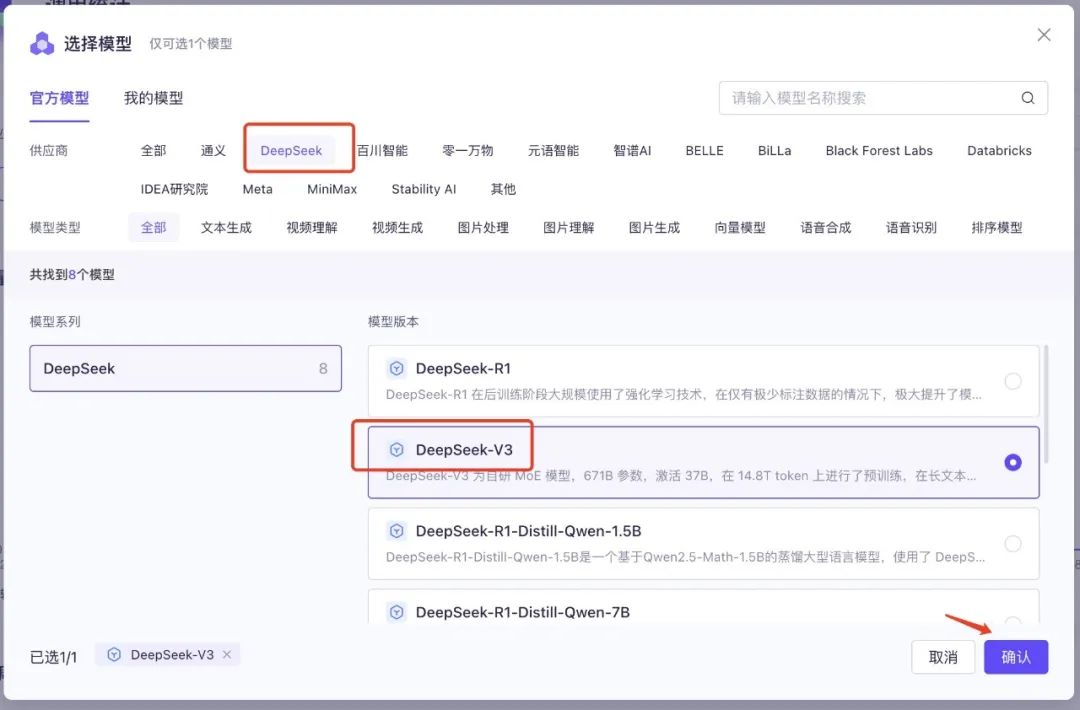Filter provider by MiniMax
The width and height of the screenshot is (1080, 710).
pyautogui.click(x=332, y=189)
